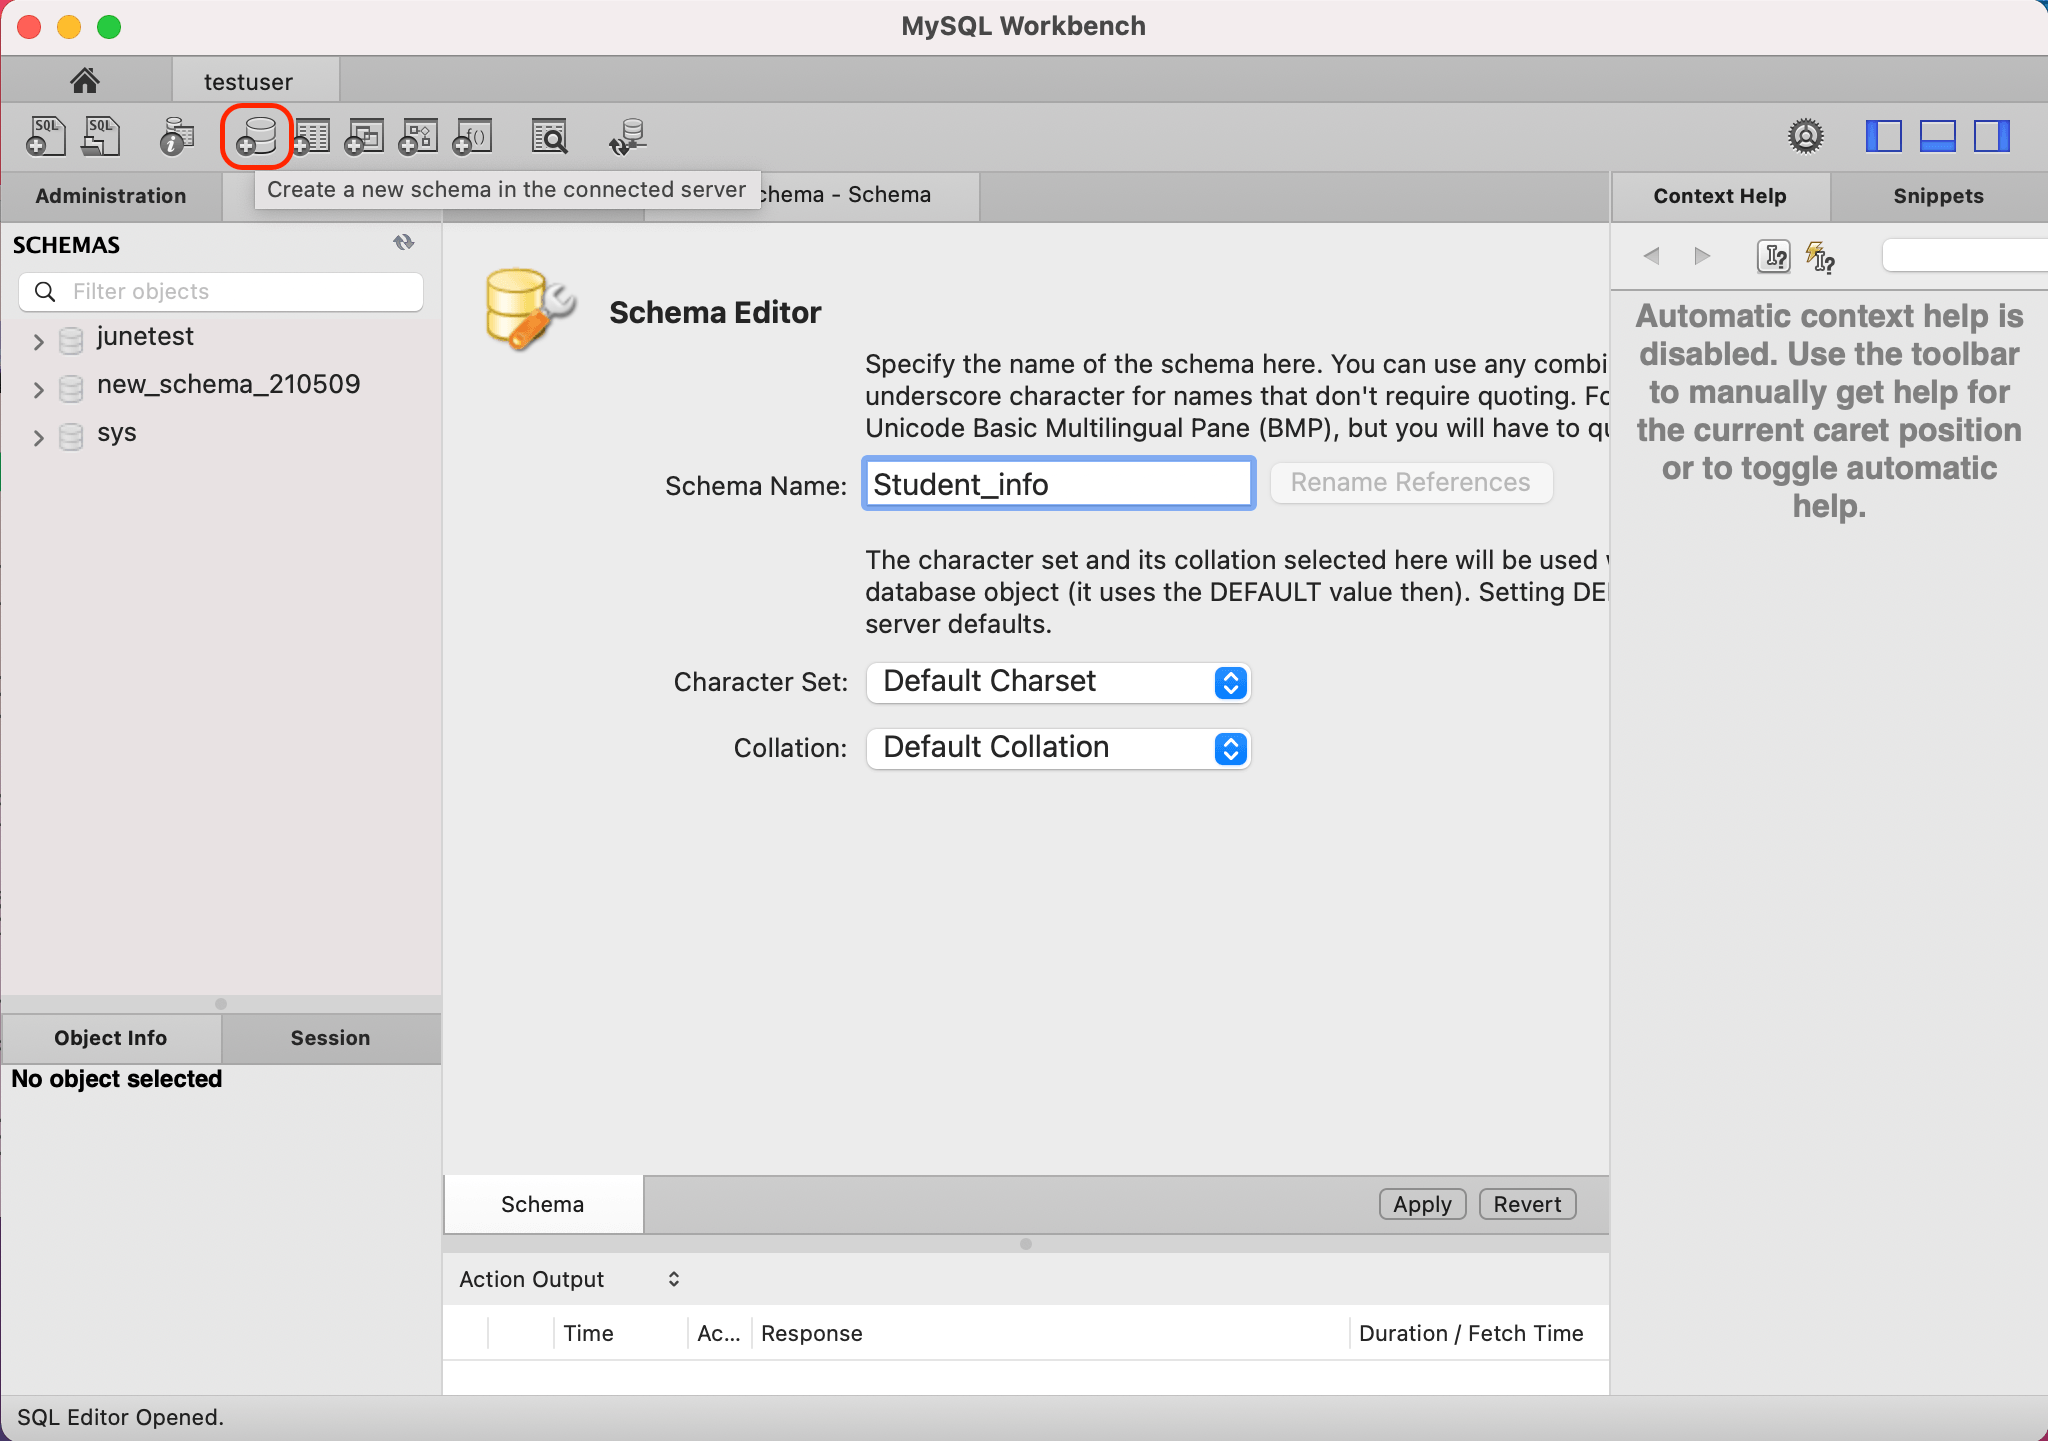
Task: Toggle the right sidebar panel visibility
Action: [x=1991, y=136]
